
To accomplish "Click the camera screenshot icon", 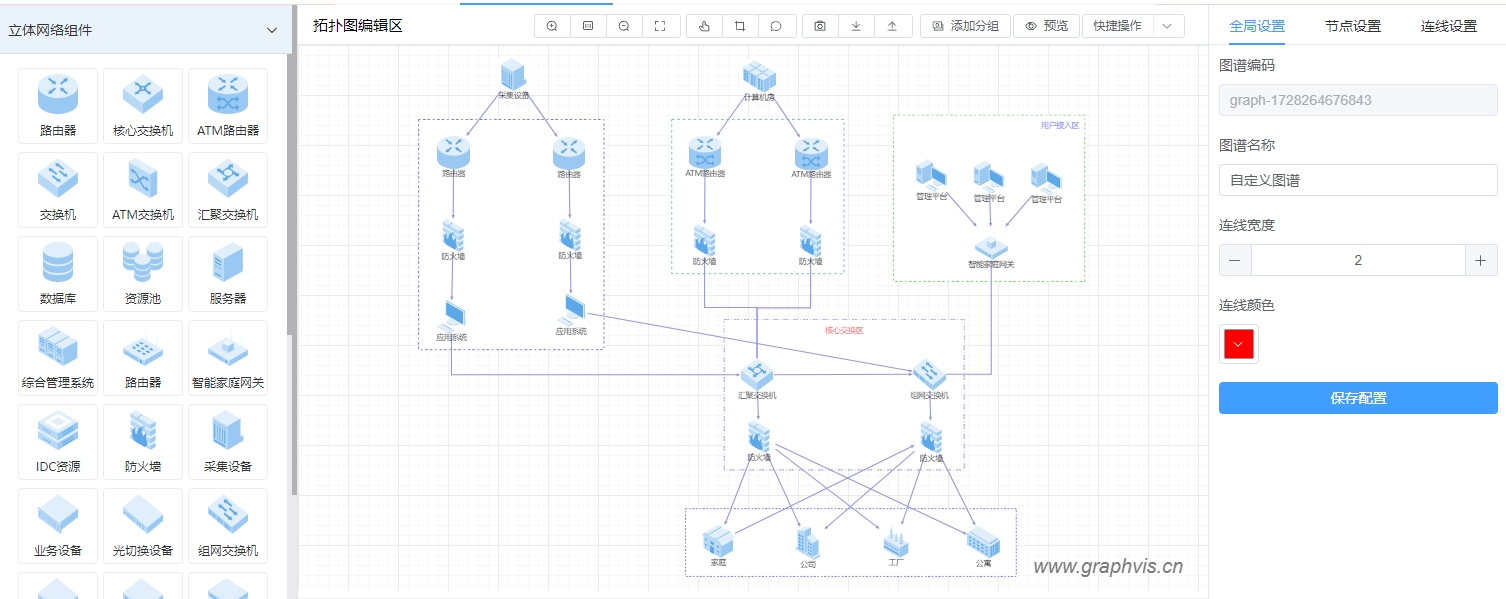I will point(820,26).
